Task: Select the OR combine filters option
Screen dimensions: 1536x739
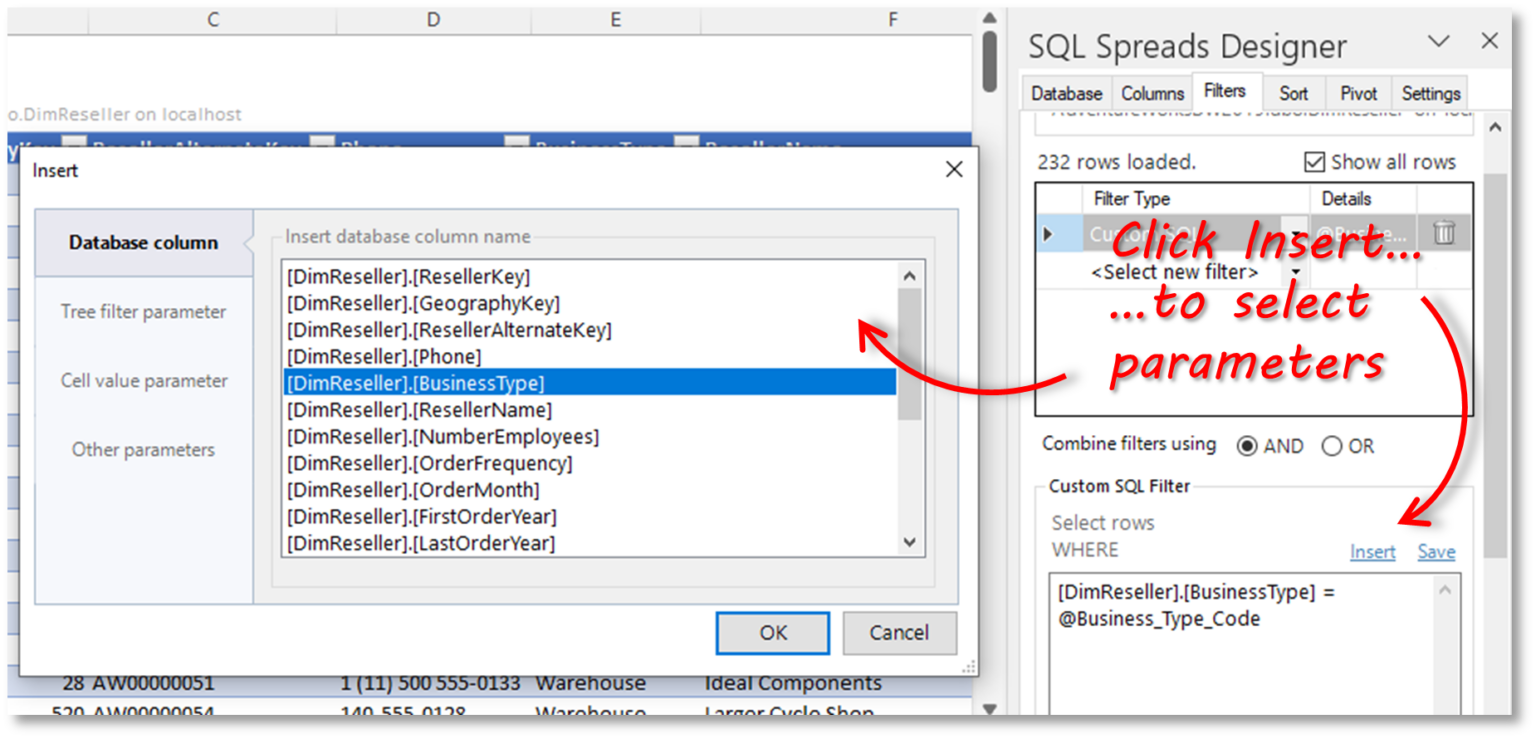Action: (1332, 447)
